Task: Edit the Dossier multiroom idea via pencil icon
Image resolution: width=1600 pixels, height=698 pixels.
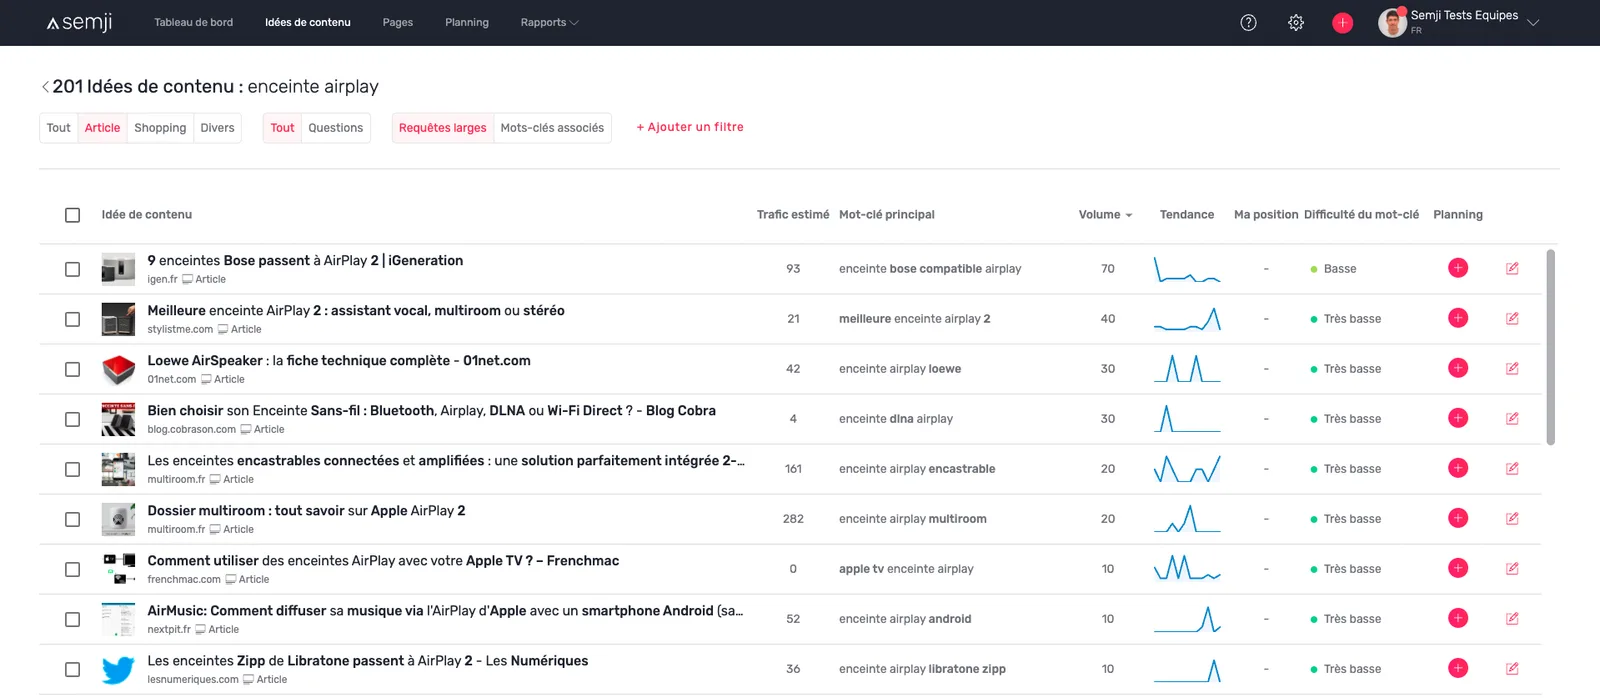Action: (x=1512, y=518)
